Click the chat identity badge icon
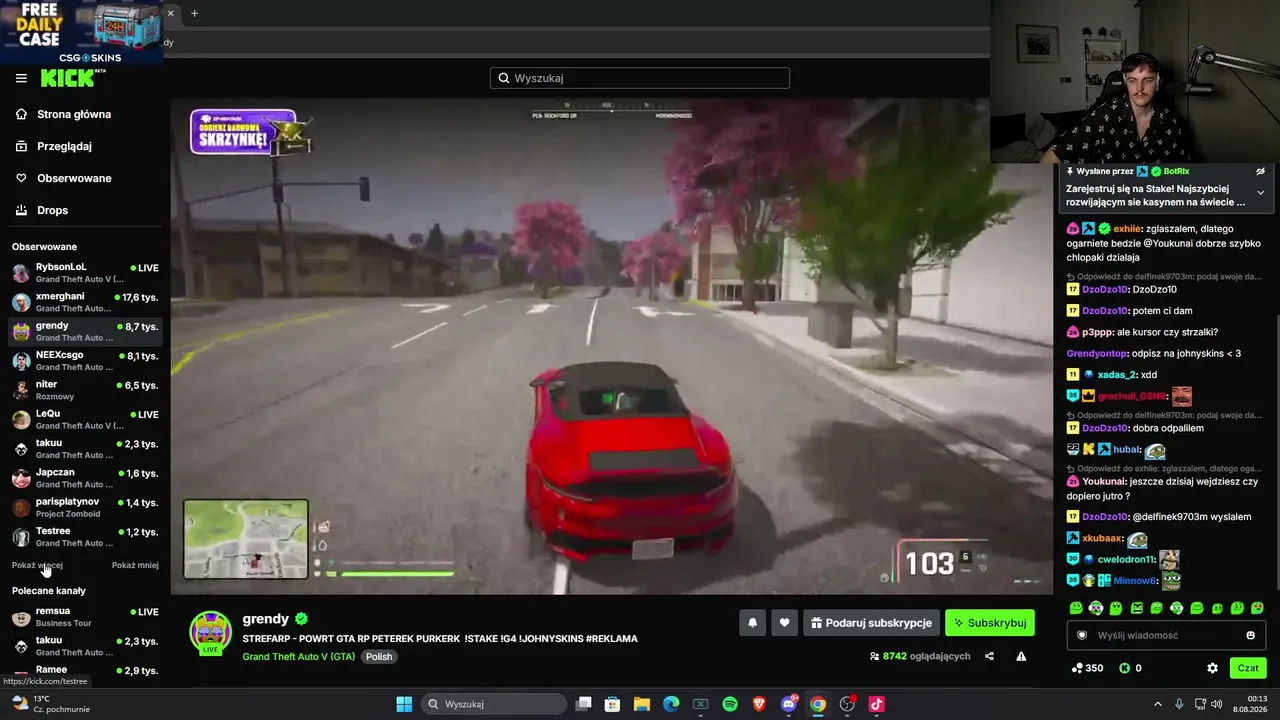Image resolution: width=1280 pixels, height=720 pixels. 1081,635
